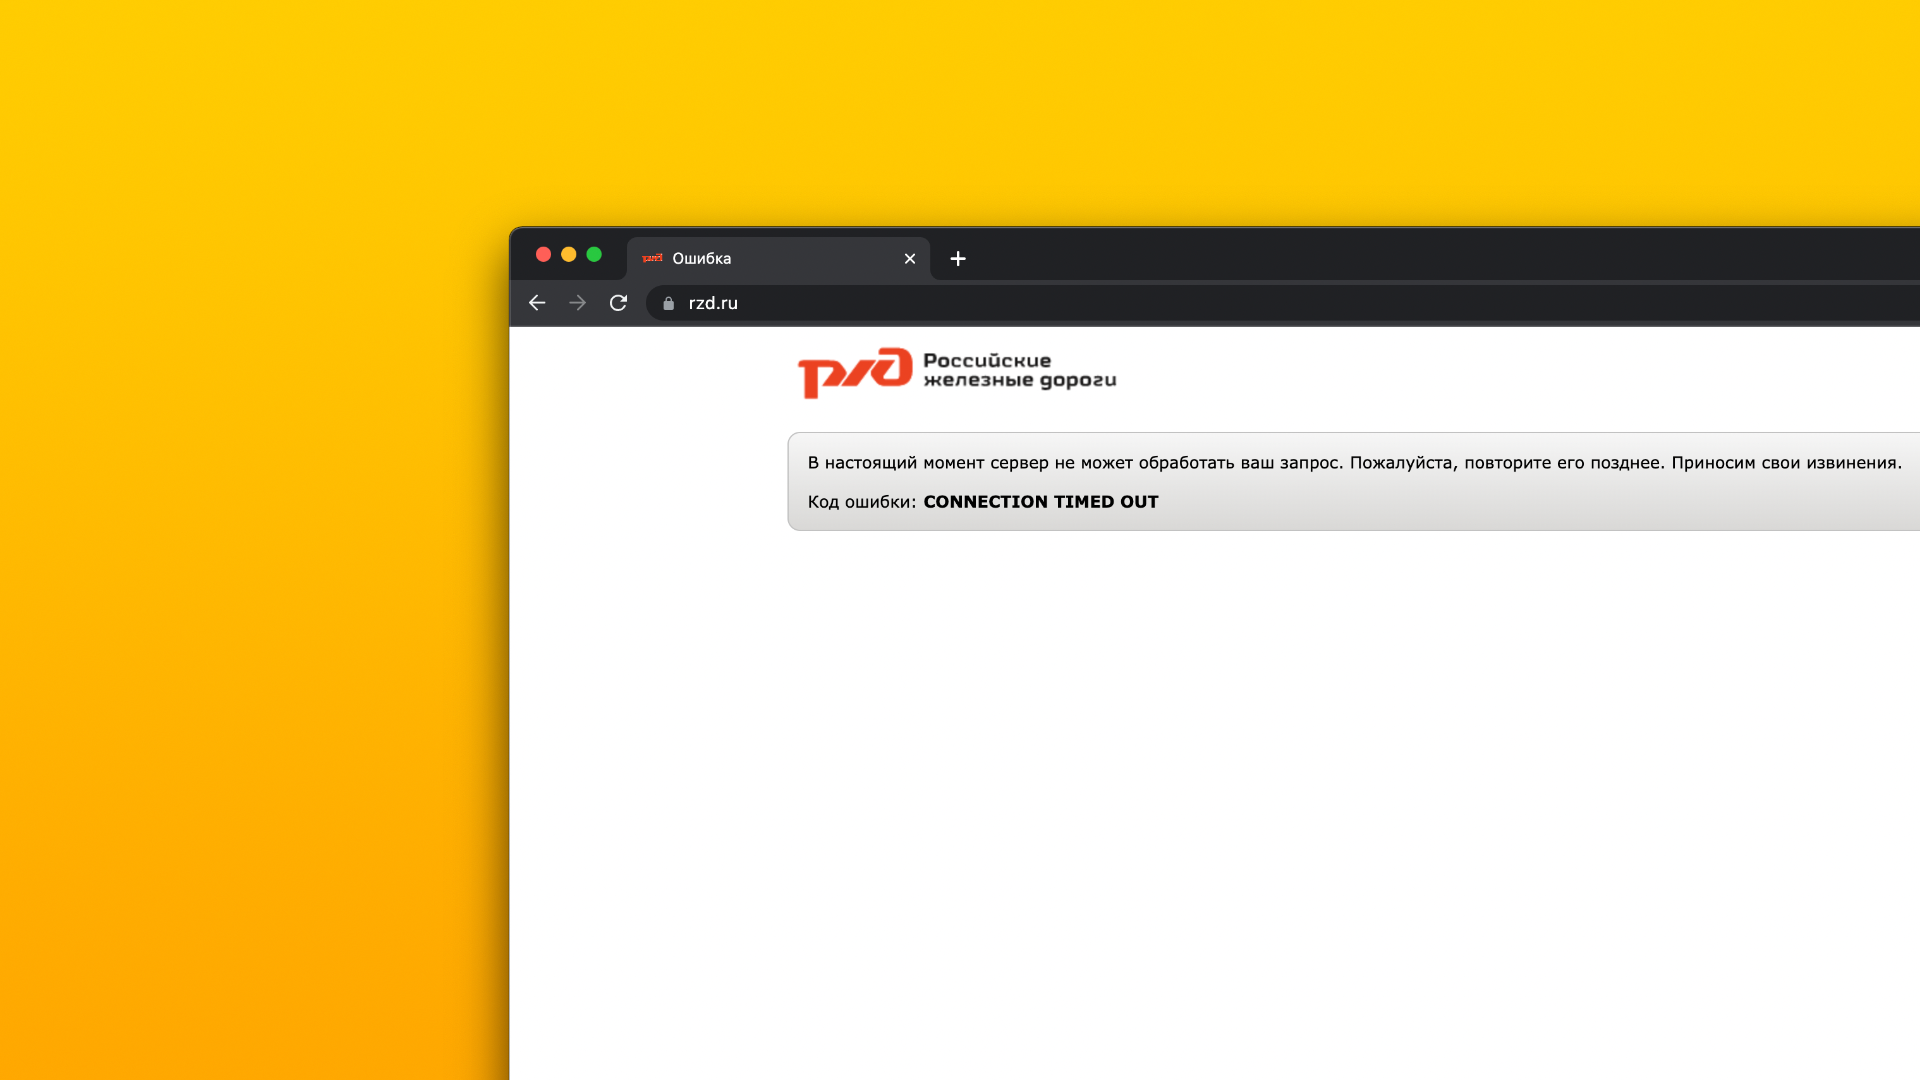1920x1080 pixels.
Task: Click the browser back arrow
Action: [x=537, y=303]
